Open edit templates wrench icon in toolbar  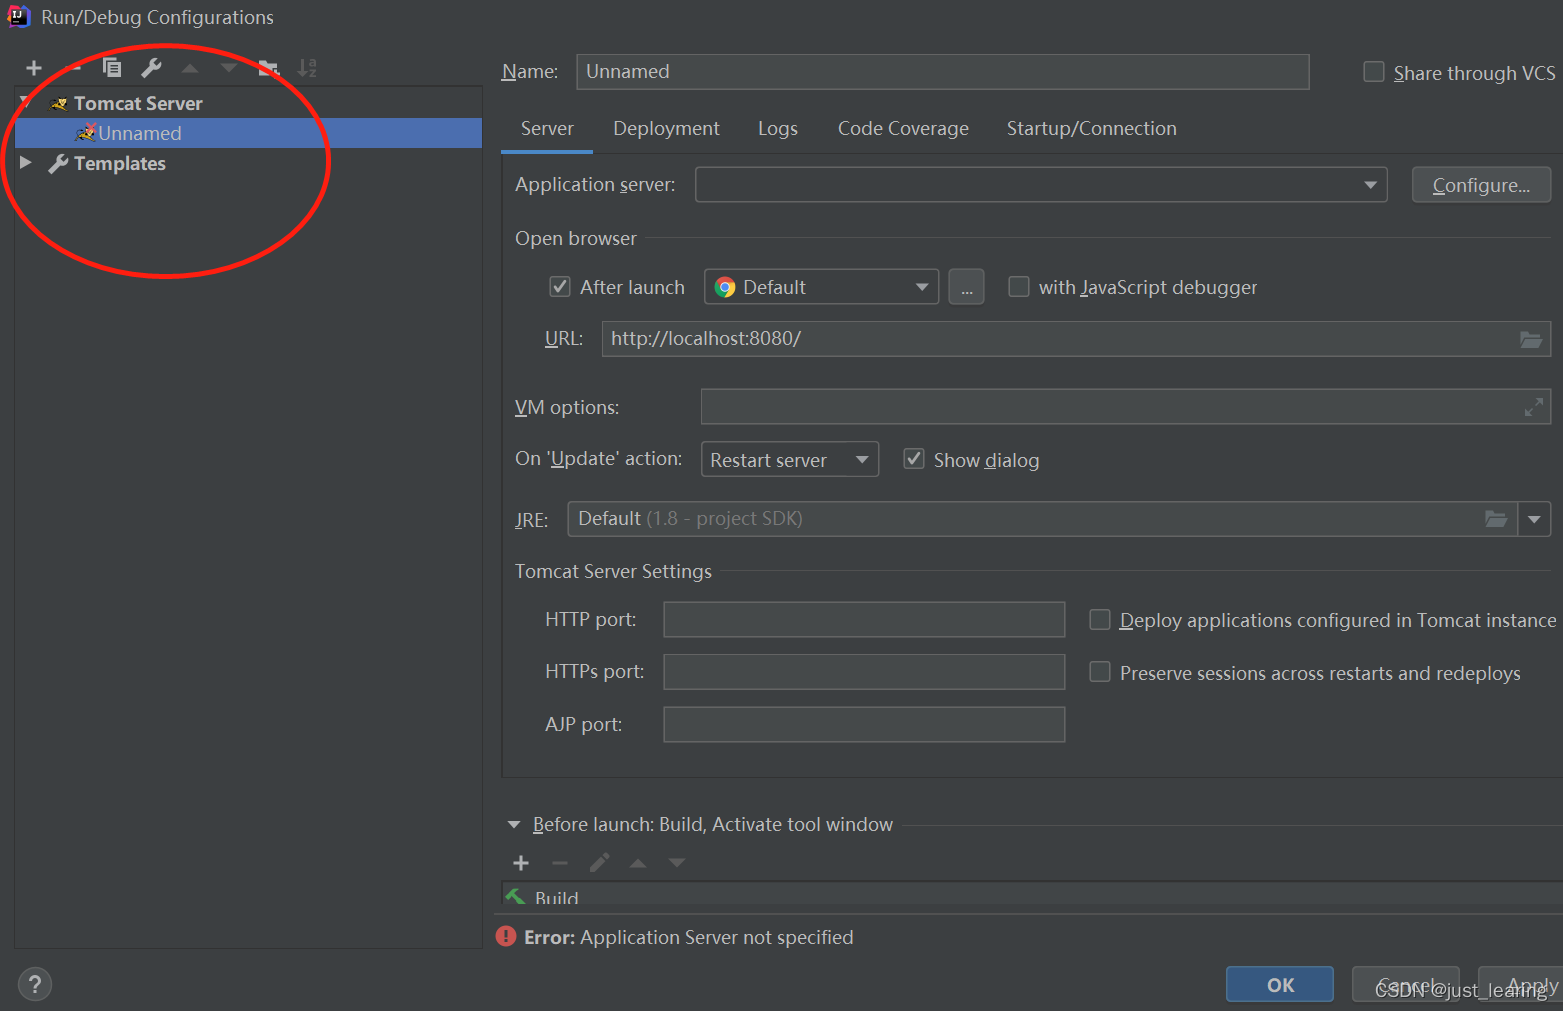[x=151, y=68]
